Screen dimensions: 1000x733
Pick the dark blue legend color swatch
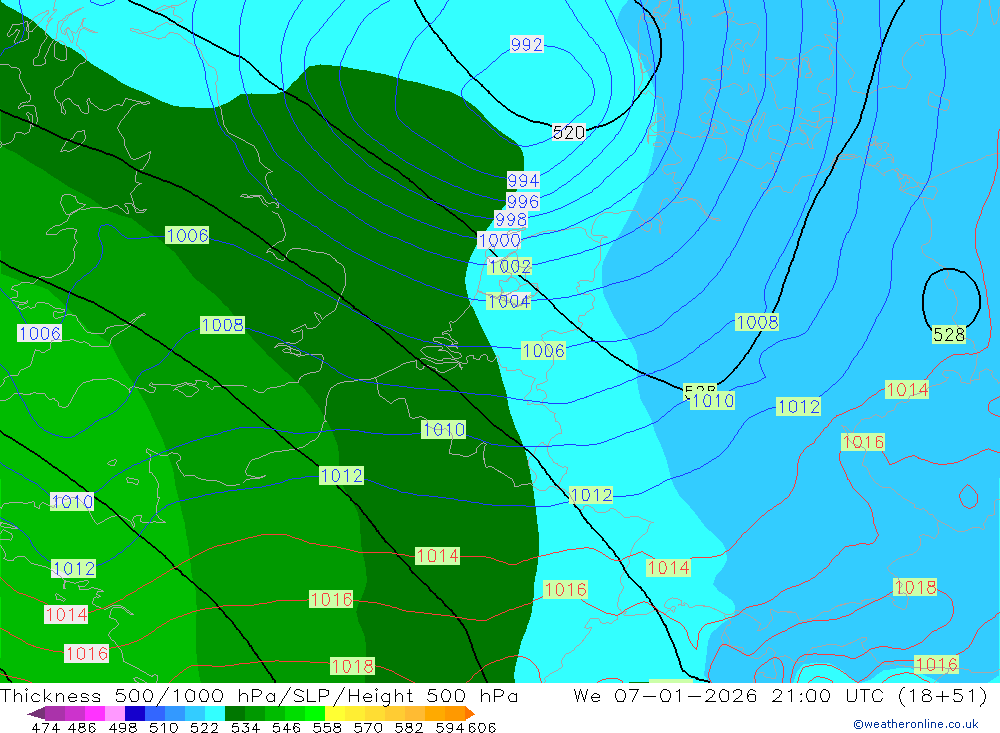pyautogui.click(x=135, y=713)
